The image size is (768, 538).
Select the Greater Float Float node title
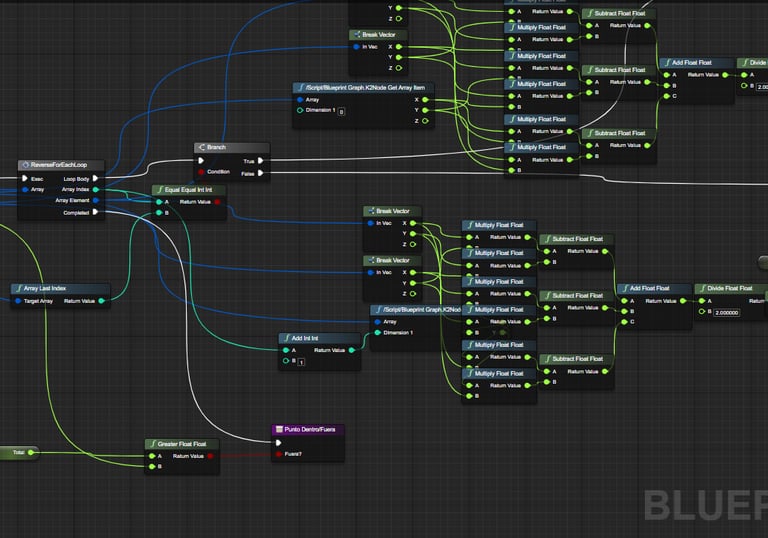pos(182,444)
